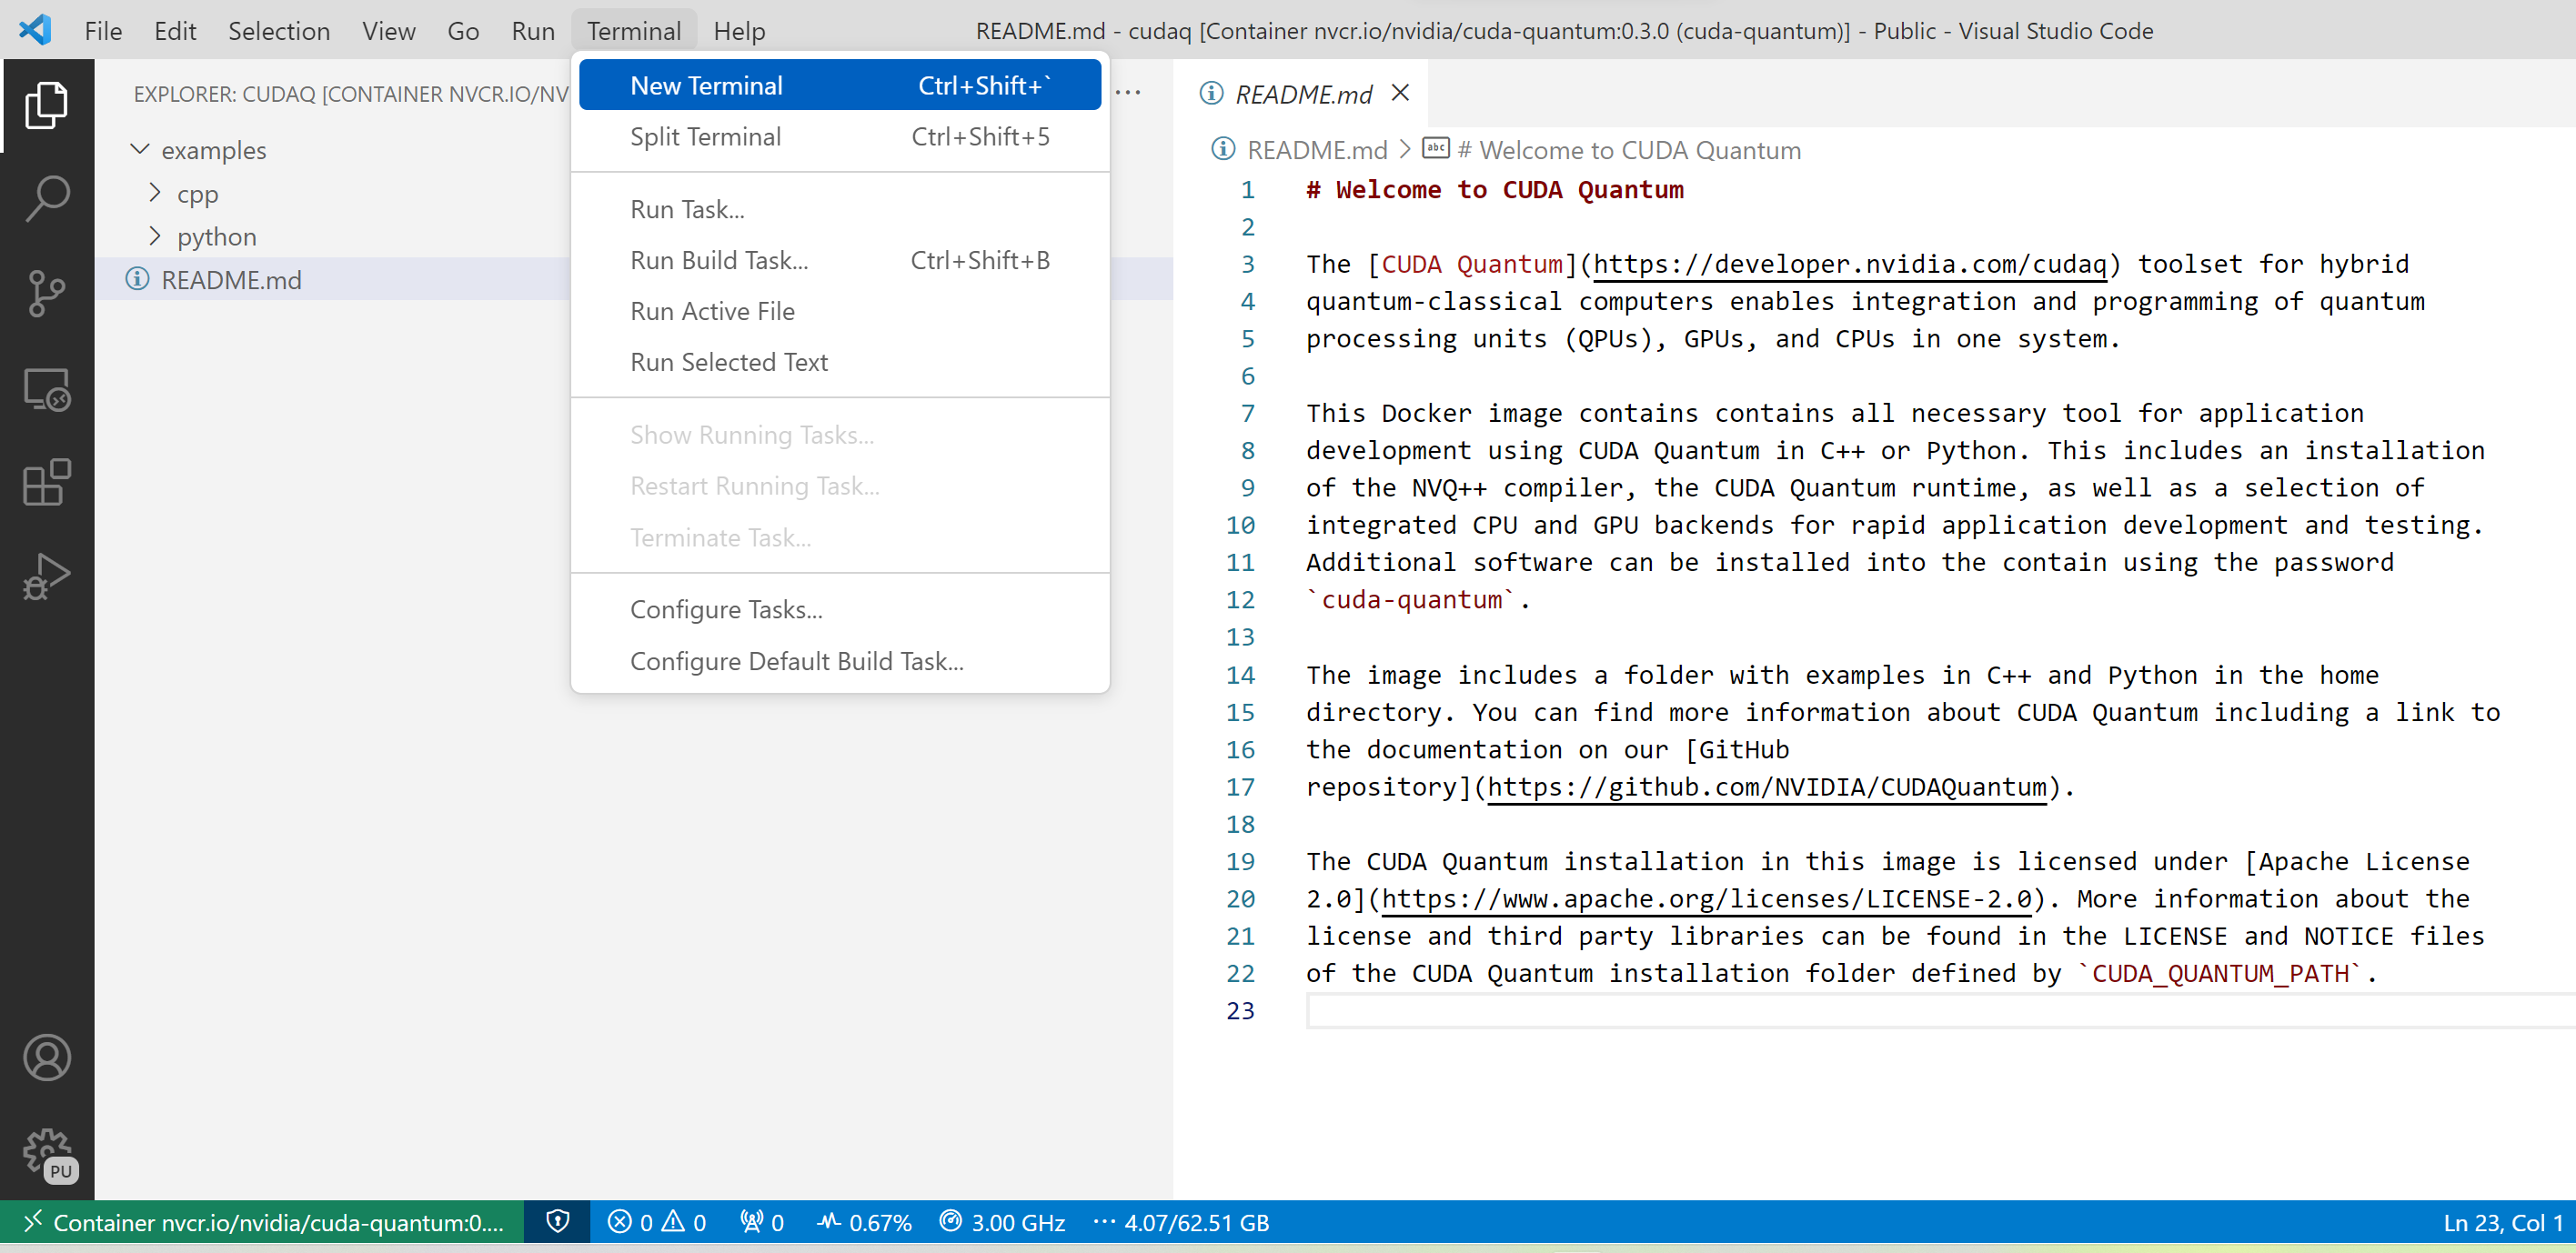Open the Accounts menu icon
Screen dimensions: 2576x1253
pyautogui.click(x=46, y=1058)
